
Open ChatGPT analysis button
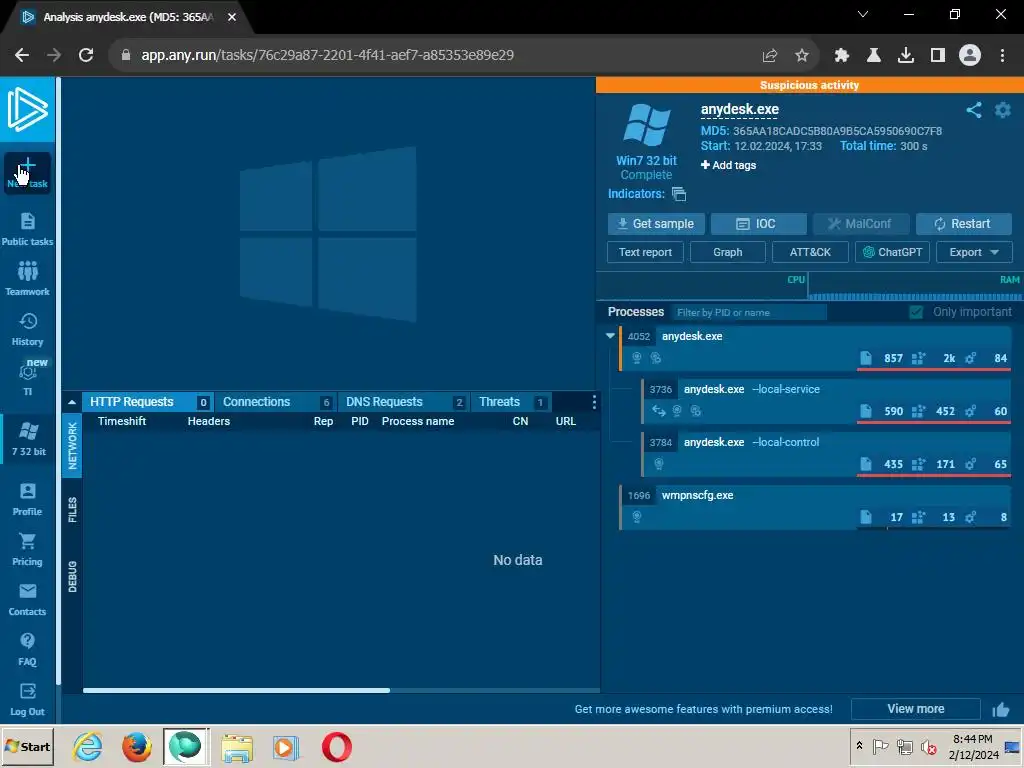(892, 252)
